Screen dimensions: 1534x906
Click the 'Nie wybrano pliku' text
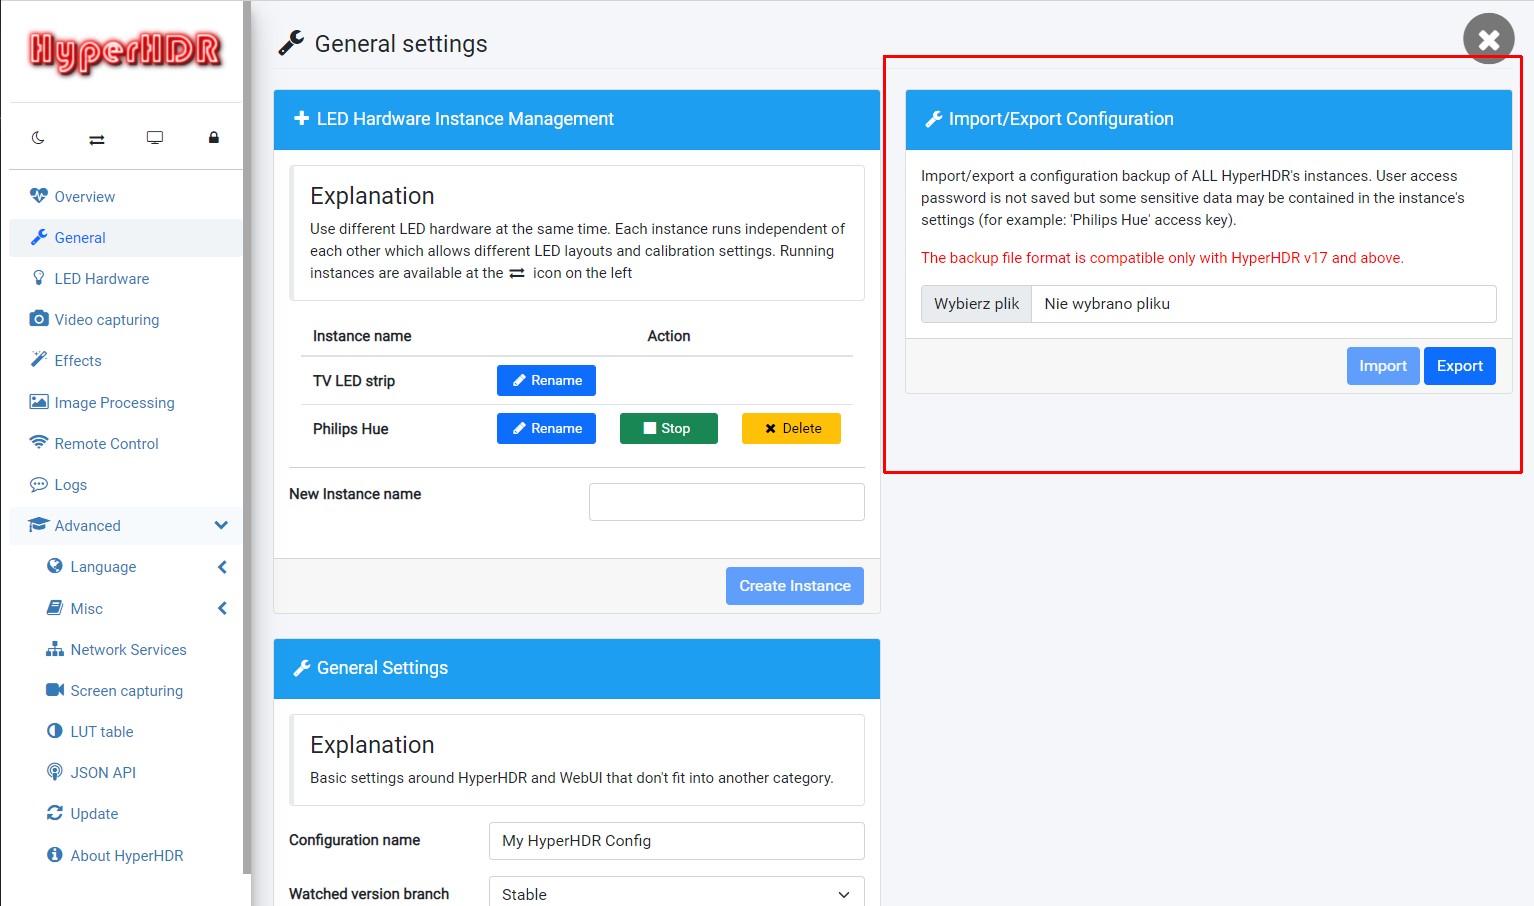pos(1107,304)
